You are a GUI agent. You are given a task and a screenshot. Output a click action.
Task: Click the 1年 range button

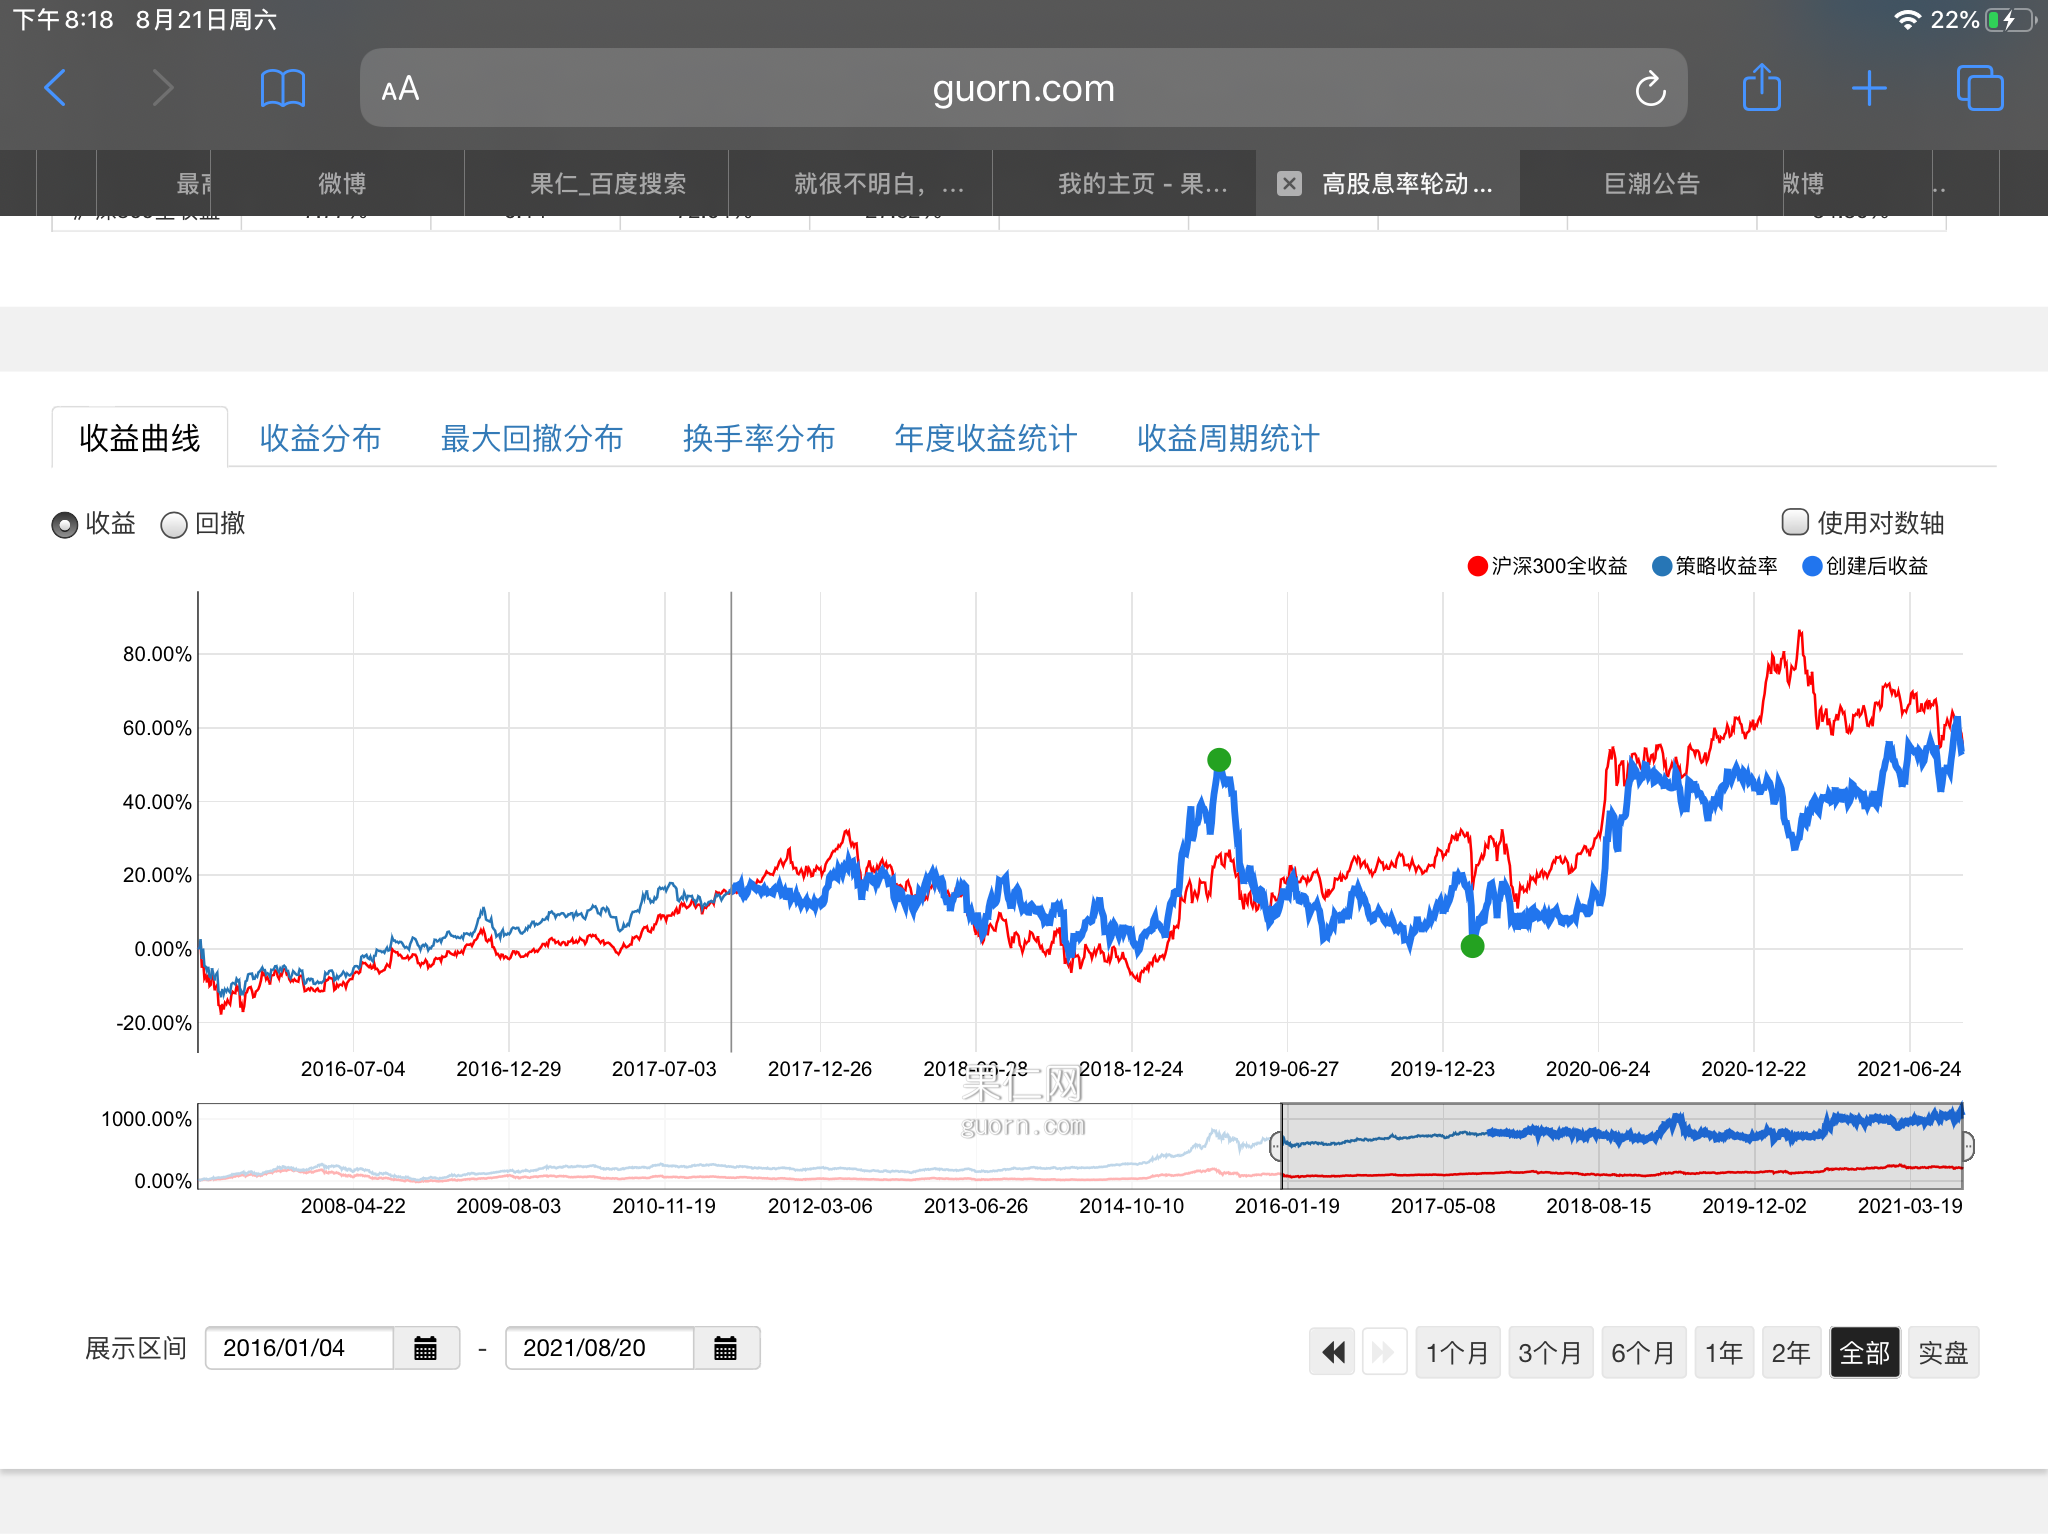1723,1353
